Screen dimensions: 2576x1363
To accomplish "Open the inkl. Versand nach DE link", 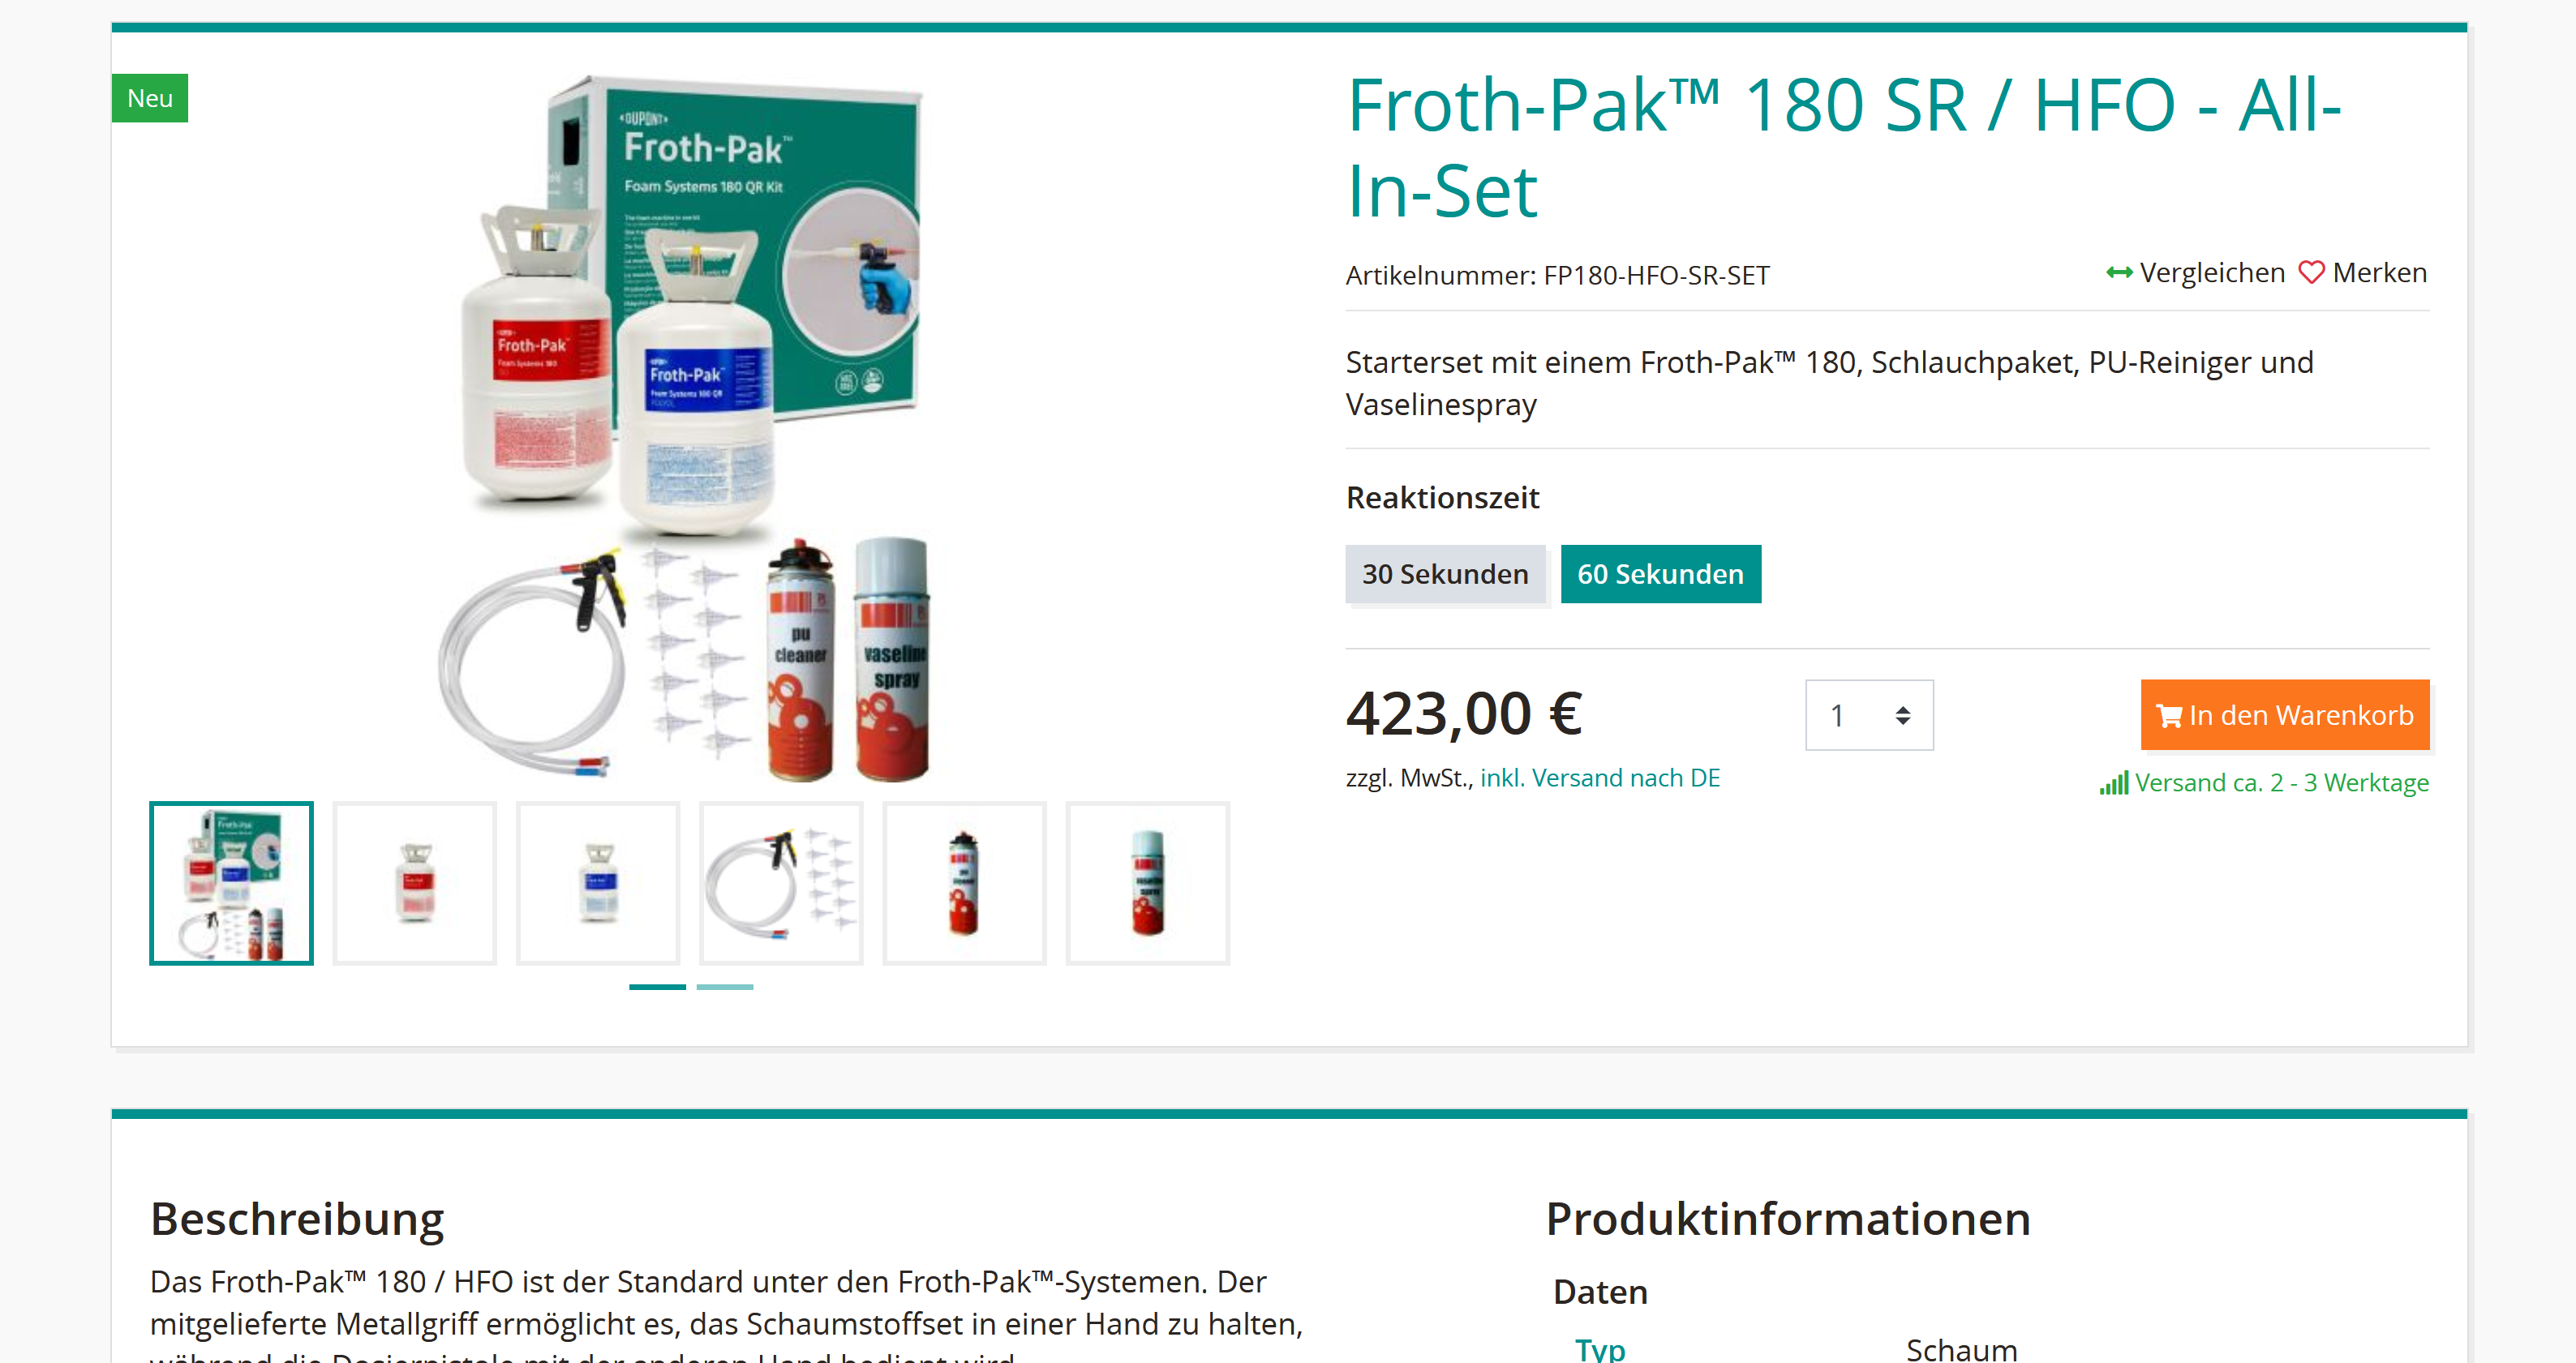I will coord(1600,778).
